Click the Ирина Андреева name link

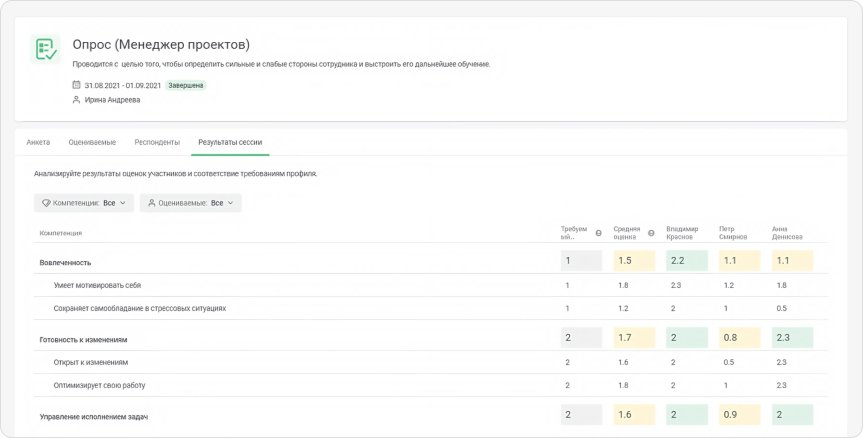click(113, 100)
